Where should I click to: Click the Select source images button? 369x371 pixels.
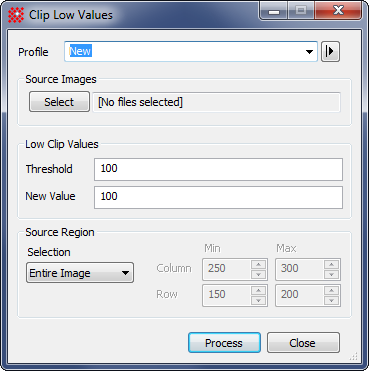pos(59,102)
